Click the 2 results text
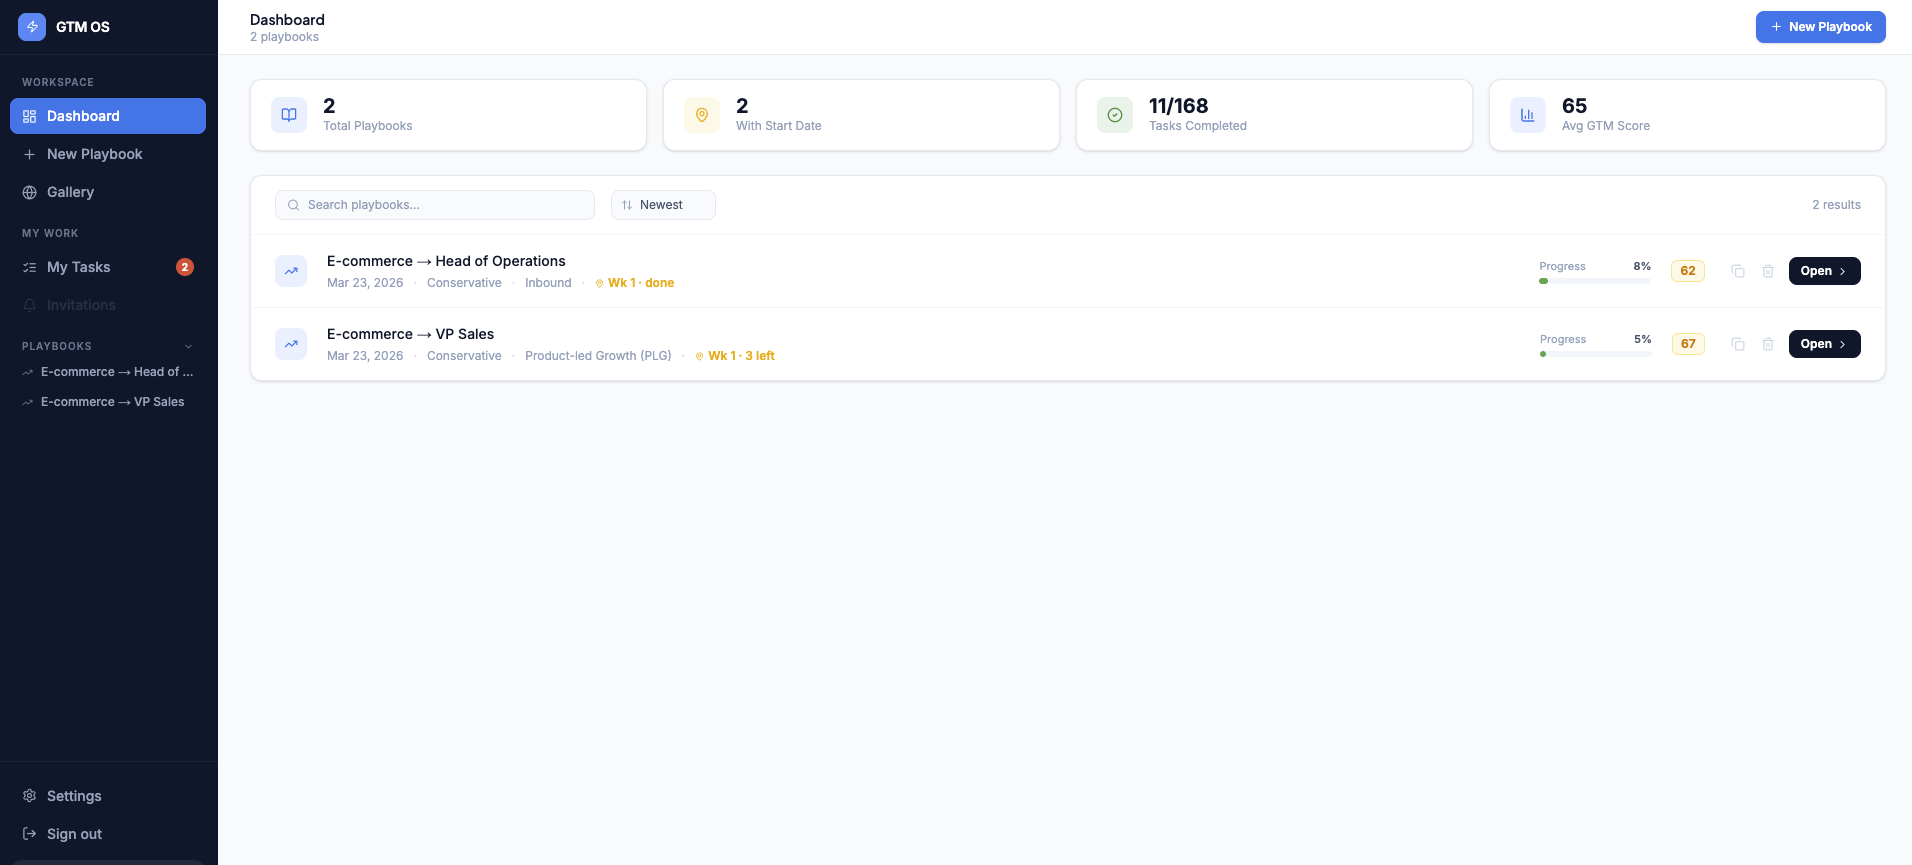Screen dimensions: 1912x865 click(x=1836, y=205)
